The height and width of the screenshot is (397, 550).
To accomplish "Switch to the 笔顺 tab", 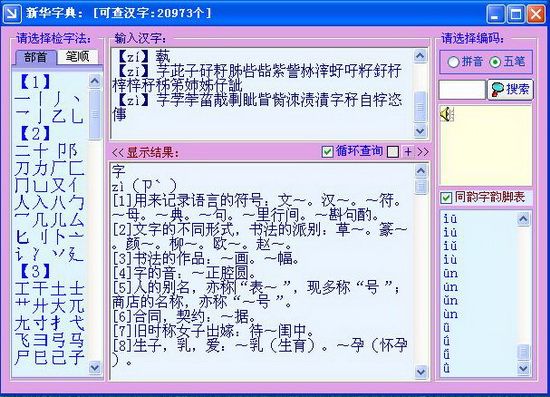I will point(77,56).
